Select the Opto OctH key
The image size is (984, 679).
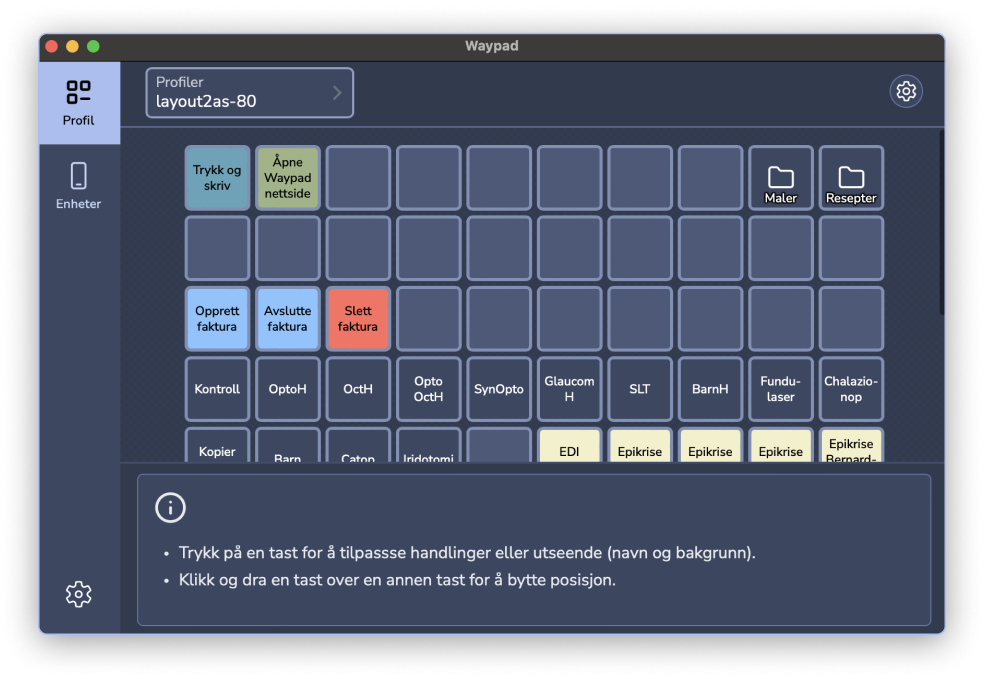pos(429,389)
